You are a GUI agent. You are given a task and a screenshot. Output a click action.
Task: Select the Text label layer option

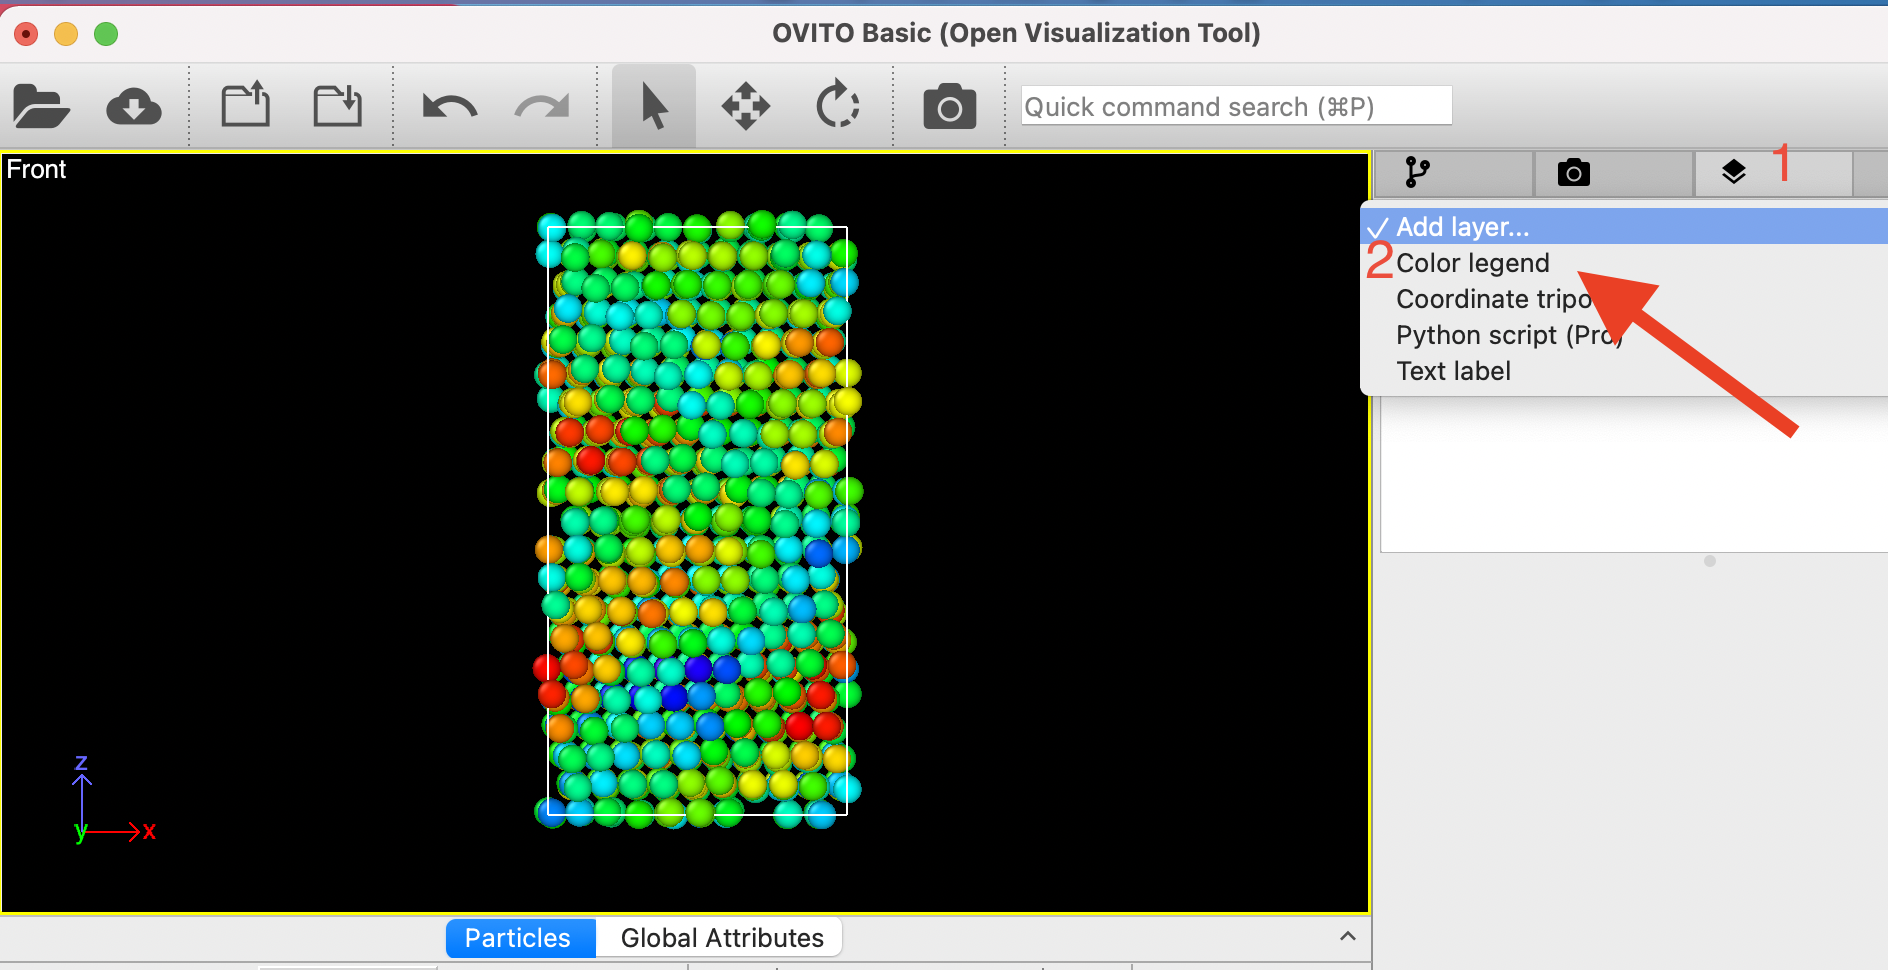1453,370
